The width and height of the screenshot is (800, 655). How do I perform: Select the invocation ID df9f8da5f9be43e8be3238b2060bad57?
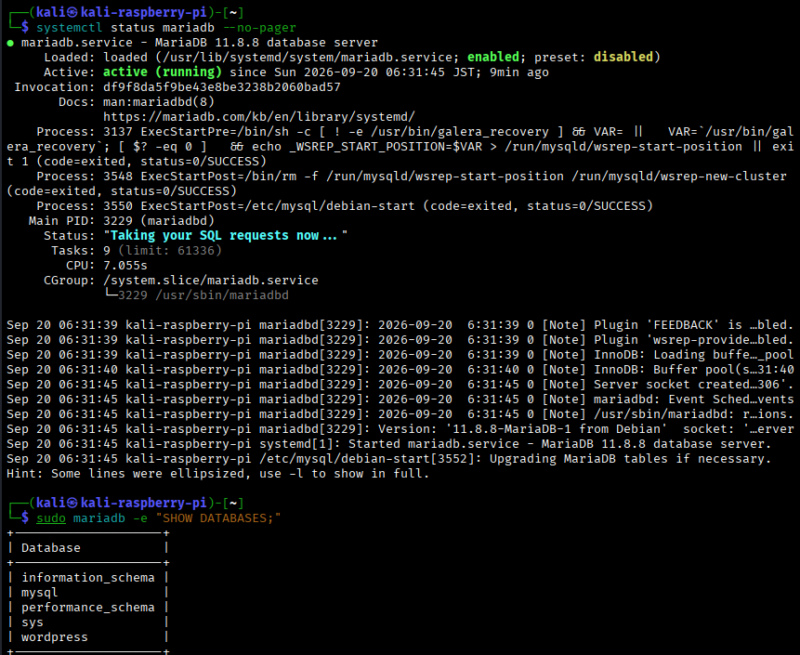tap(222, 87)
